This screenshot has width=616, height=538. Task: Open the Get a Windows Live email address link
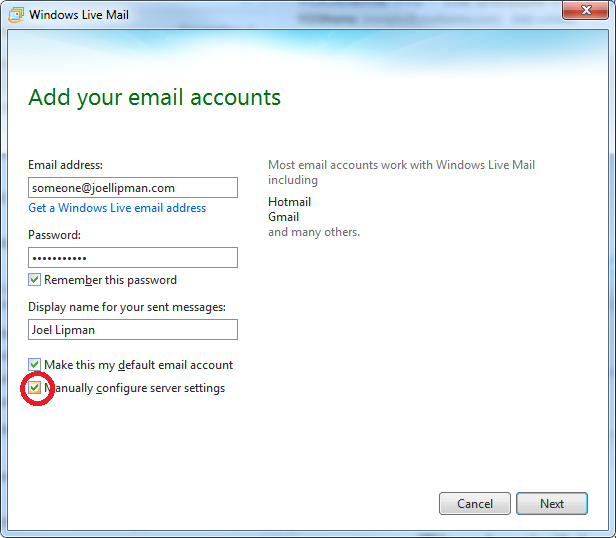117,208
